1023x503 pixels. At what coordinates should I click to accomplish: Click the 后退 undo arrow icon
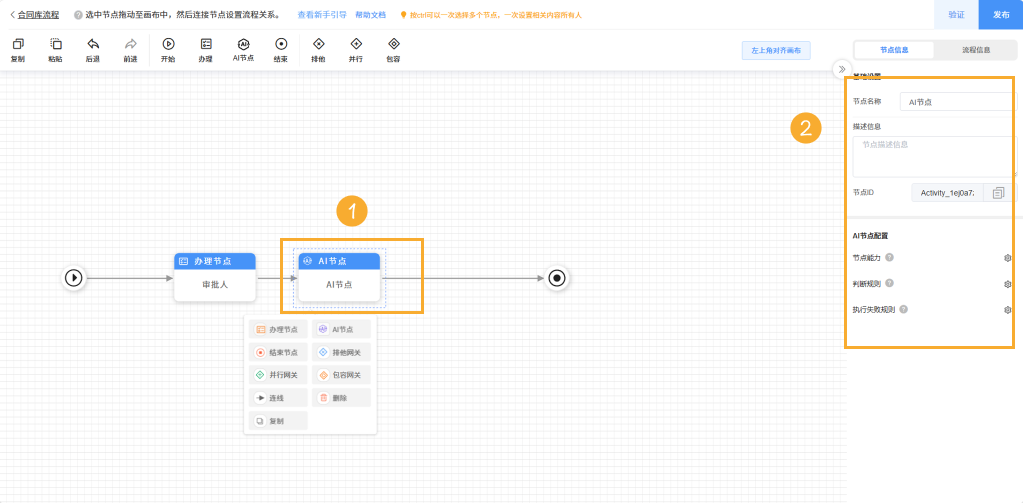tap(93, 44)
